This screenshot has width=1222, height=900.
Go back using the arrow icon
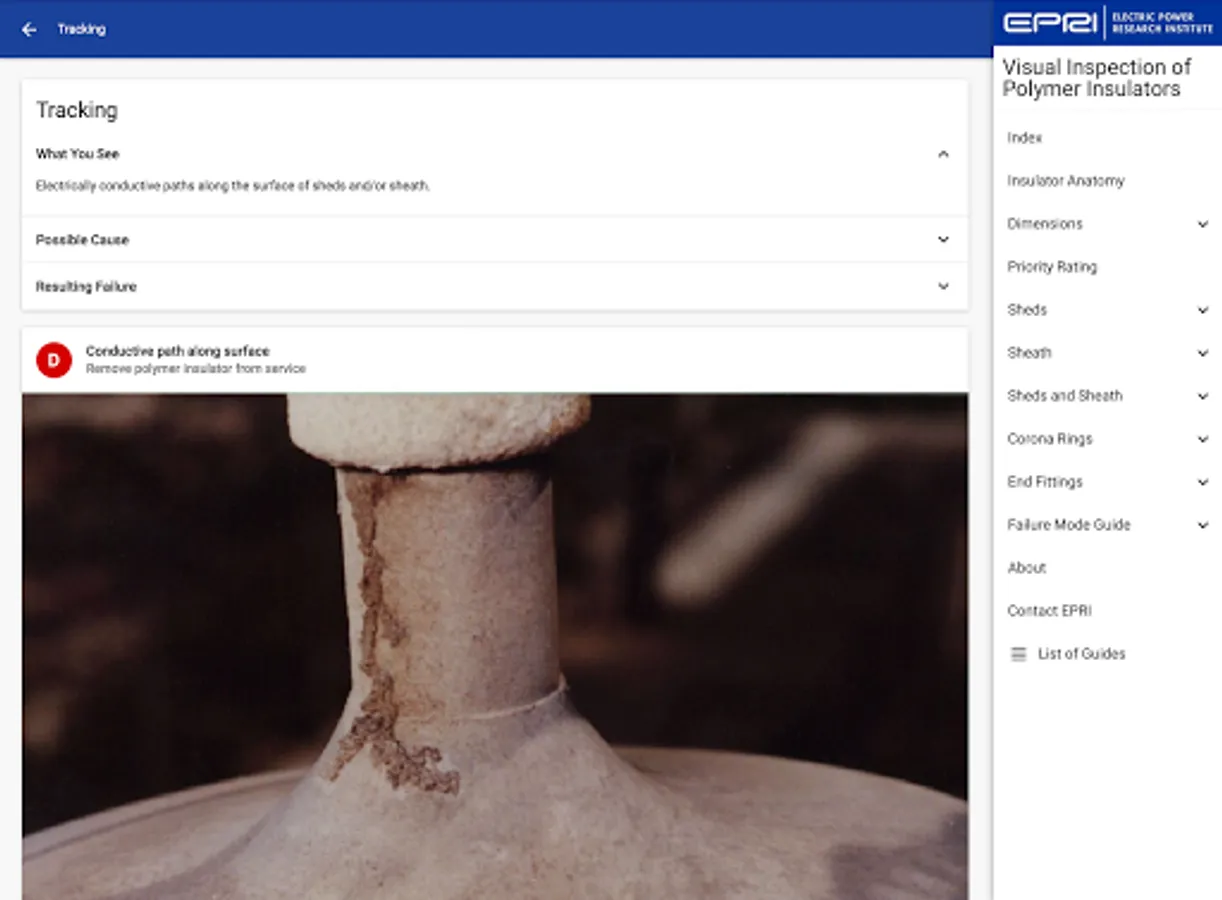click(29, 29)
